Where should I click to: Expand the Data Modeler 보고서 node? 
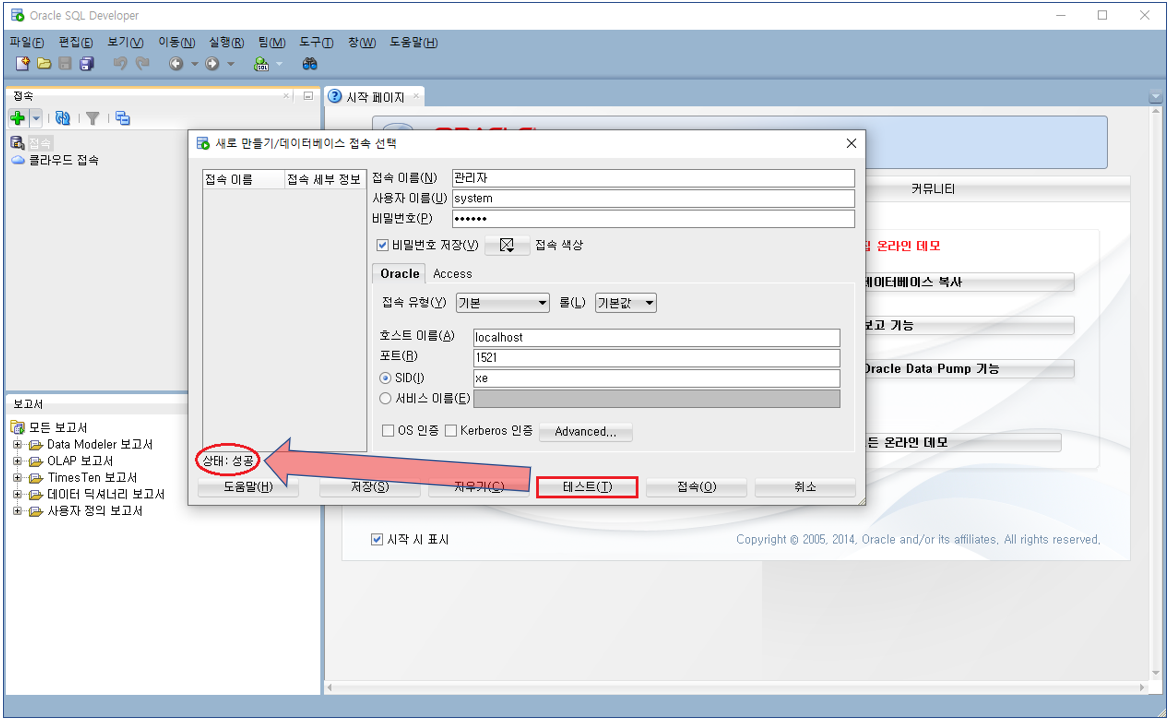(x=17, y=444)
